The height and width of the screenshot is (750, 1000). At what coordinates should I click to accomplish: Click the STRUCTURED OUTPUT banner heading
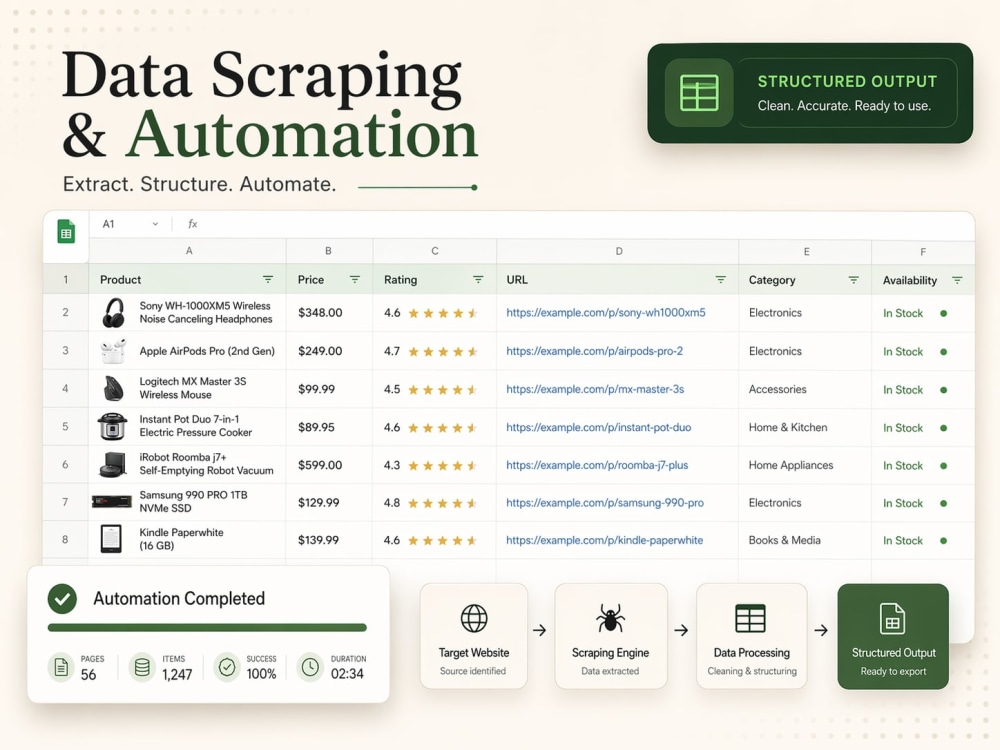tap(847, 82)
